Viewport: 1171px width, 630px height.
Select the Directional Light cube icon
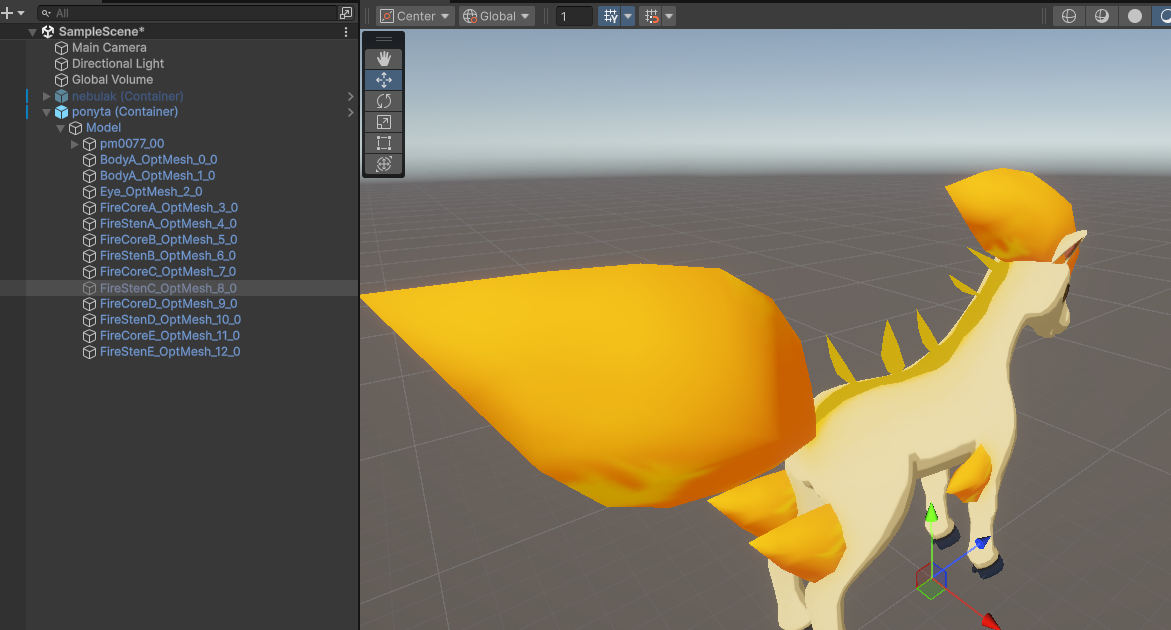[61, 63]
